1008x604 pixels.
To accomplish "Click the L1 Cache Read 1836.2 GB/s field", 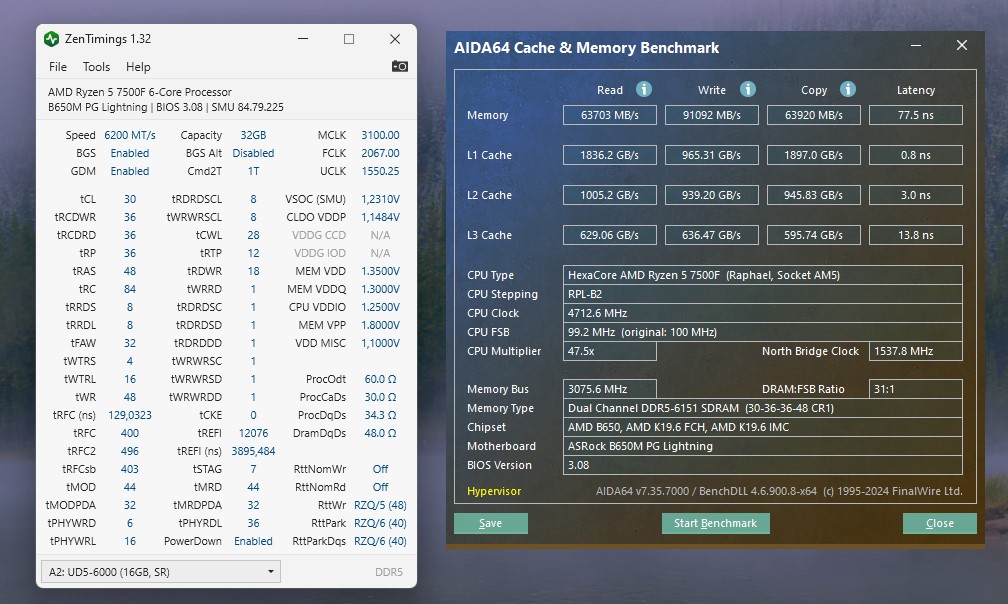I will pos(609,155).
